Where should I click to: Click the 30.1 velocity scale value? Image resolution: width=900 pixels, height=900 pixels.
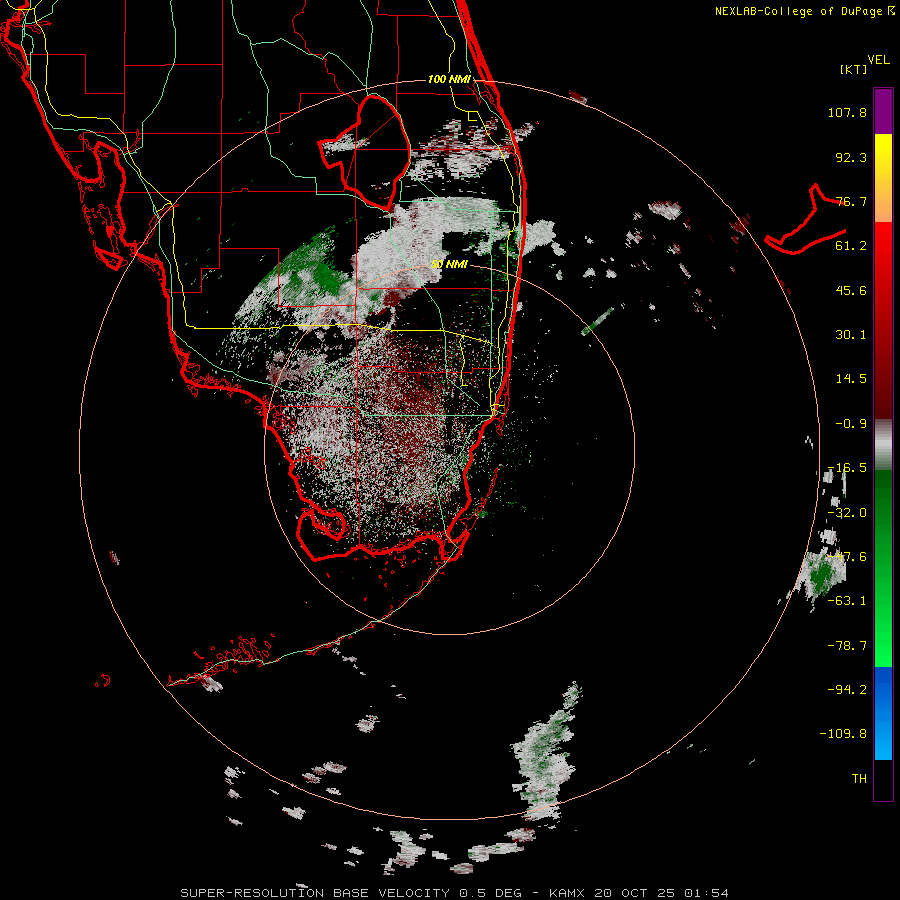(851, 335)
